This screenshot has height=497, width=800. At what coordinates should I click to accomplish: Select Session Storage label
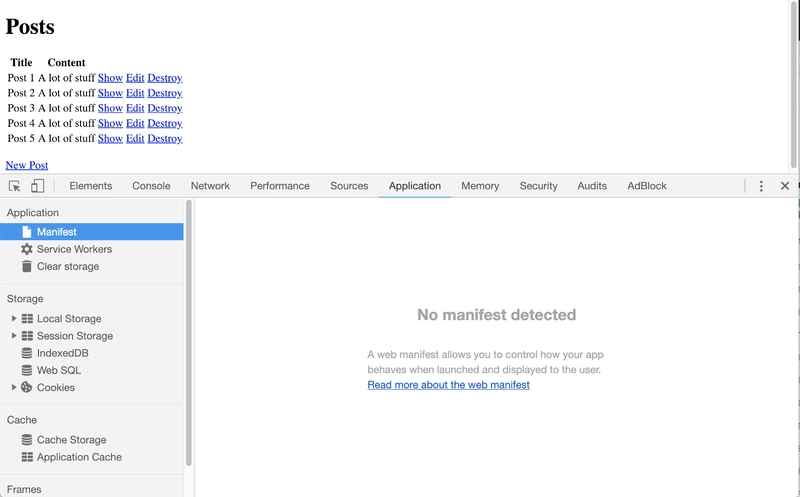pyautogui.click(x=75, y=336)
